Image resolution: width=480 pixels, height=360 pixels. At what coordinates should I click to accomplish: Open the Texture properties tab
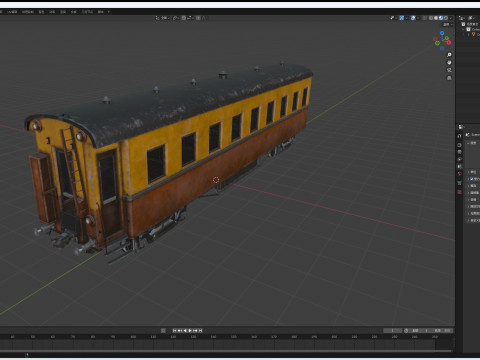460,192
